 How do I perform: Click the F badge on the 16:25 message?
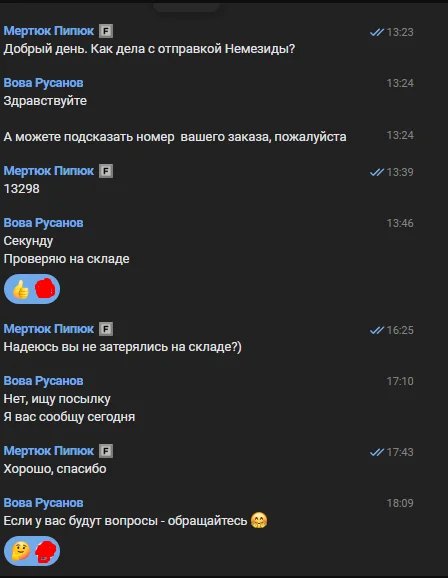click(x=106, y=329)
